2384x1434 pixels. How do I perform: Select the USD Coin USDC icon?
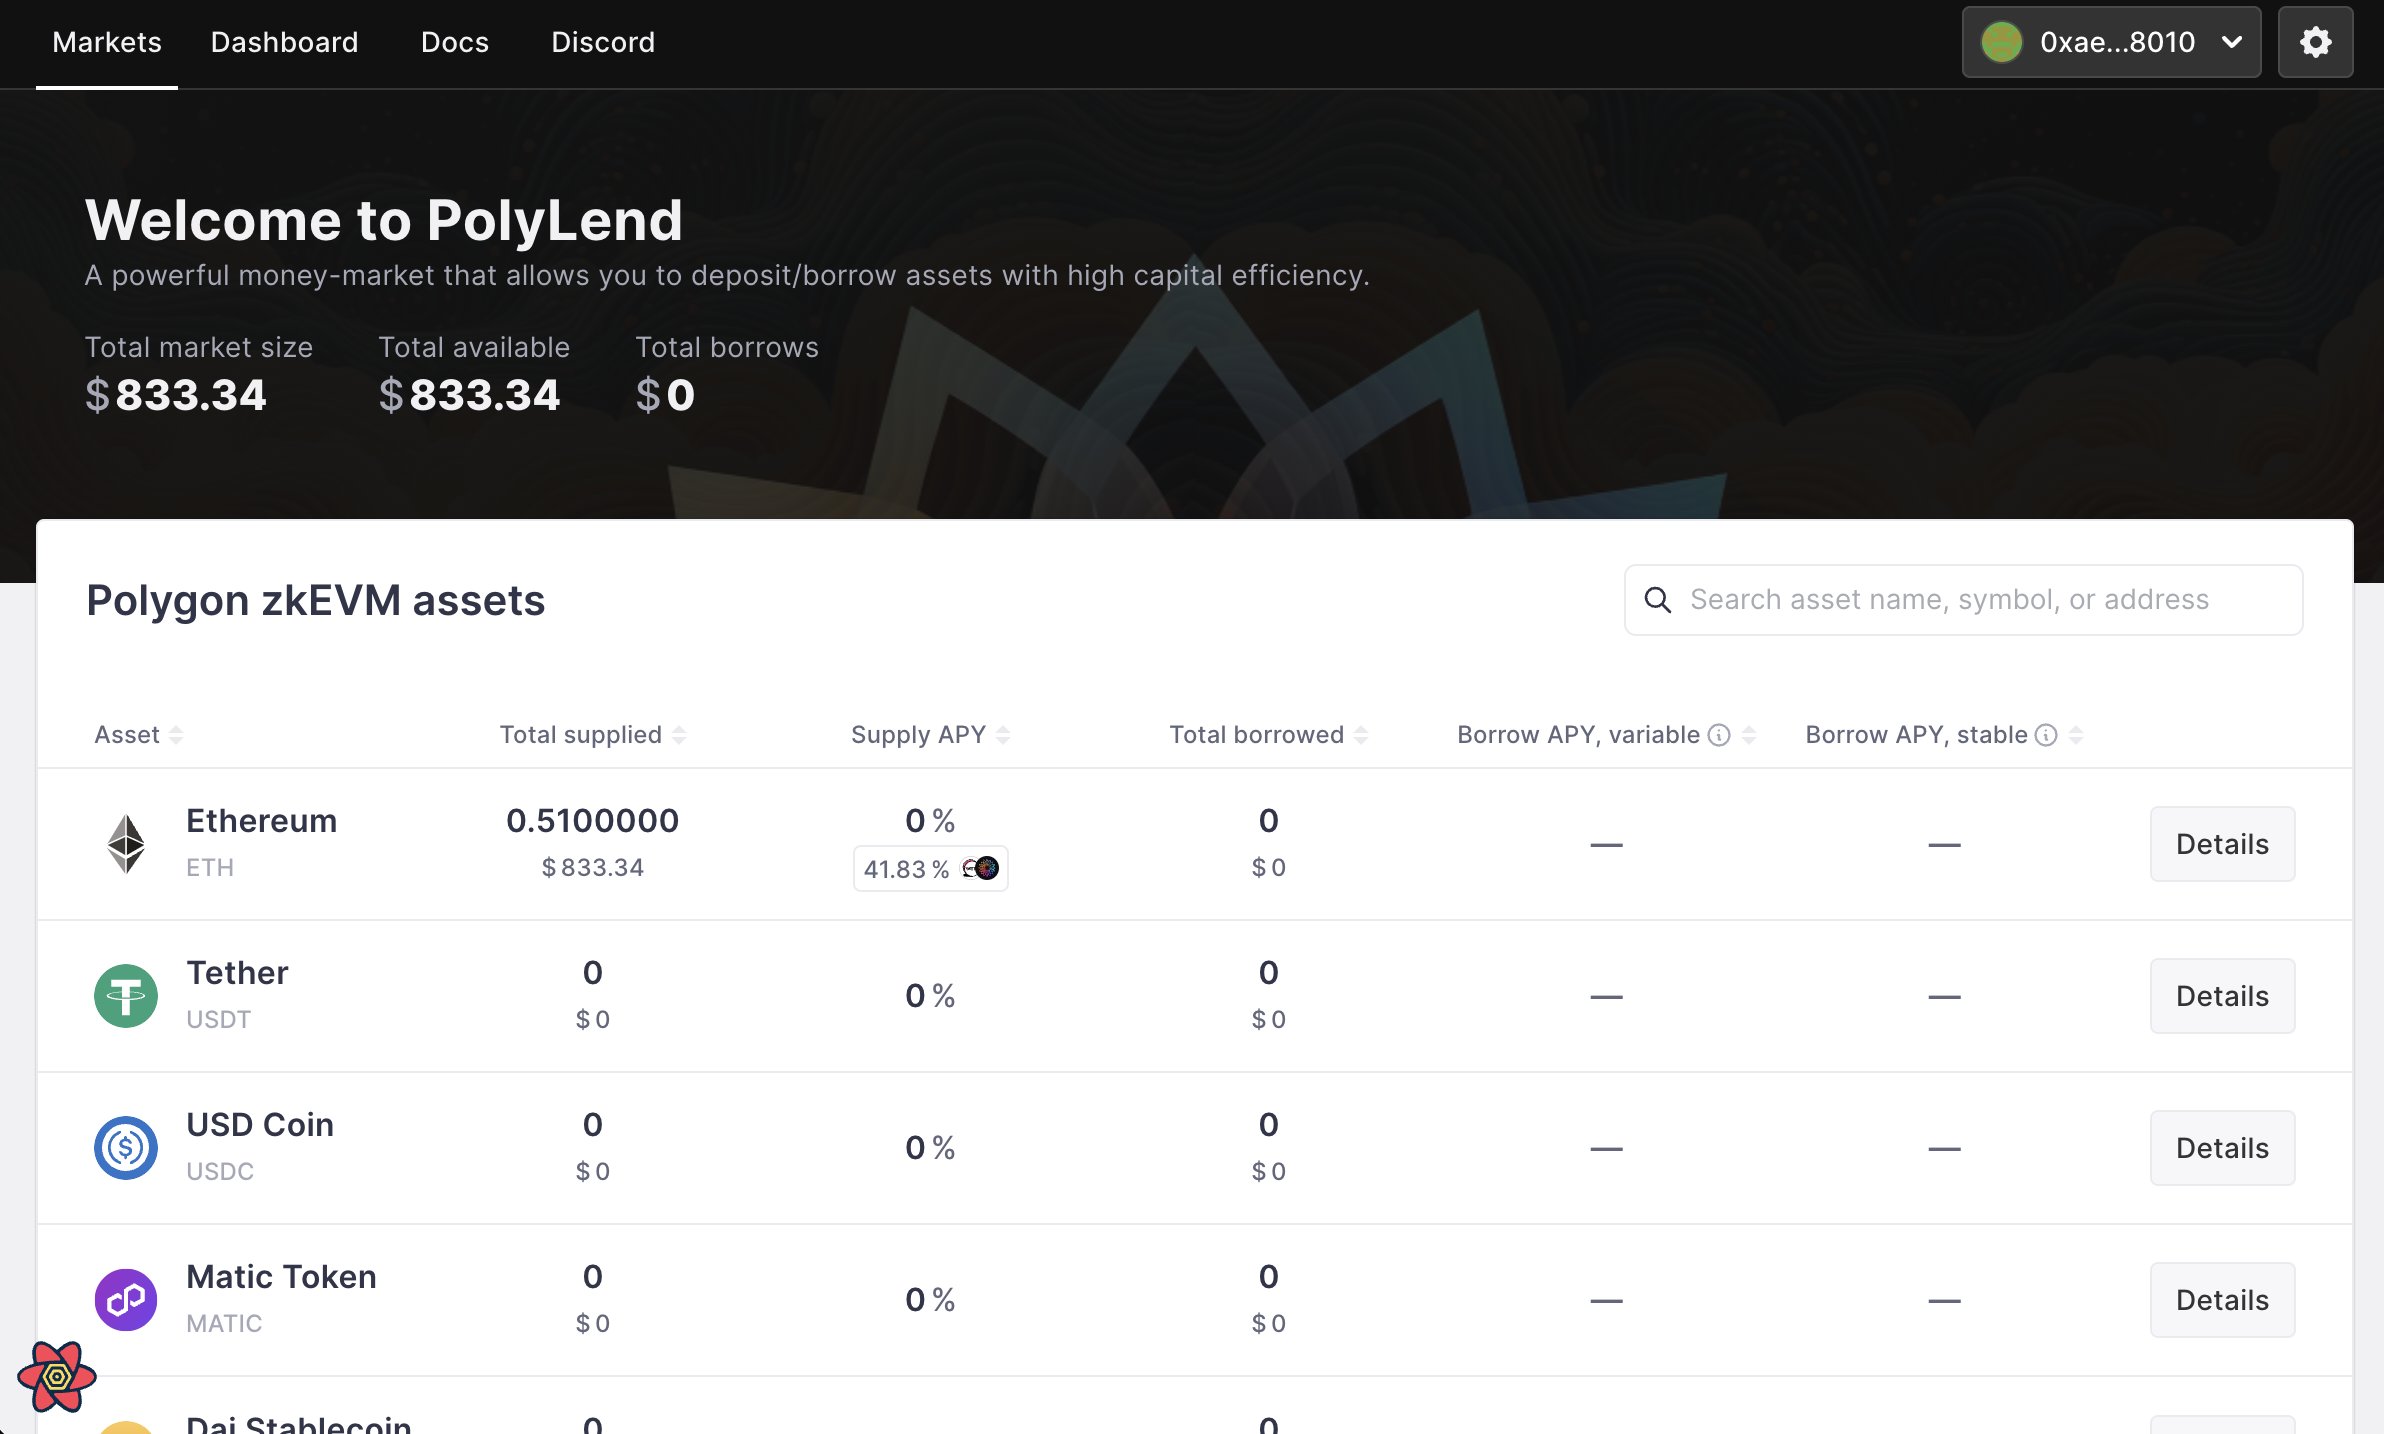125,1147
